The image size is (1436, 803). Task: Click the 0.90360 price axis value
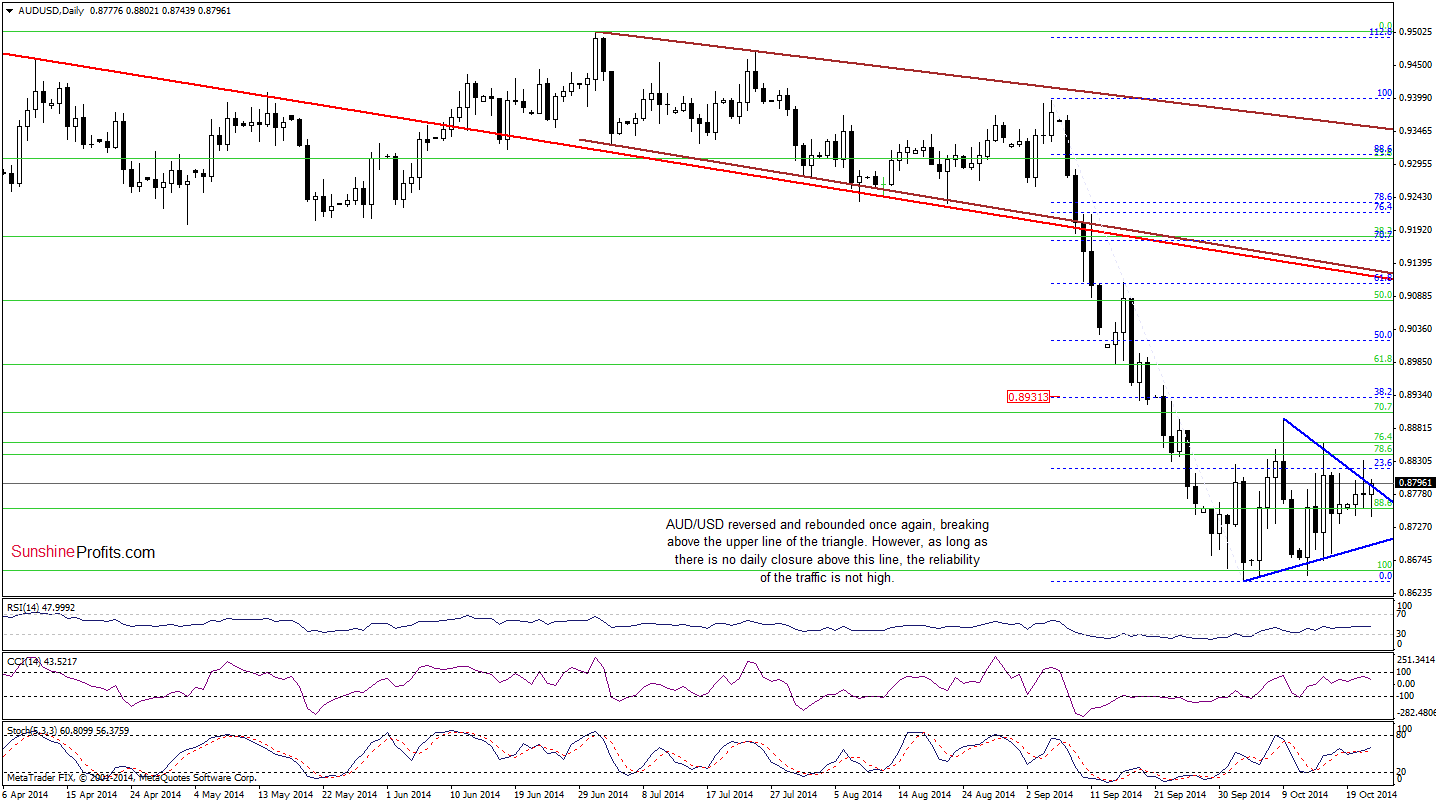click(x=1414, y=329)
